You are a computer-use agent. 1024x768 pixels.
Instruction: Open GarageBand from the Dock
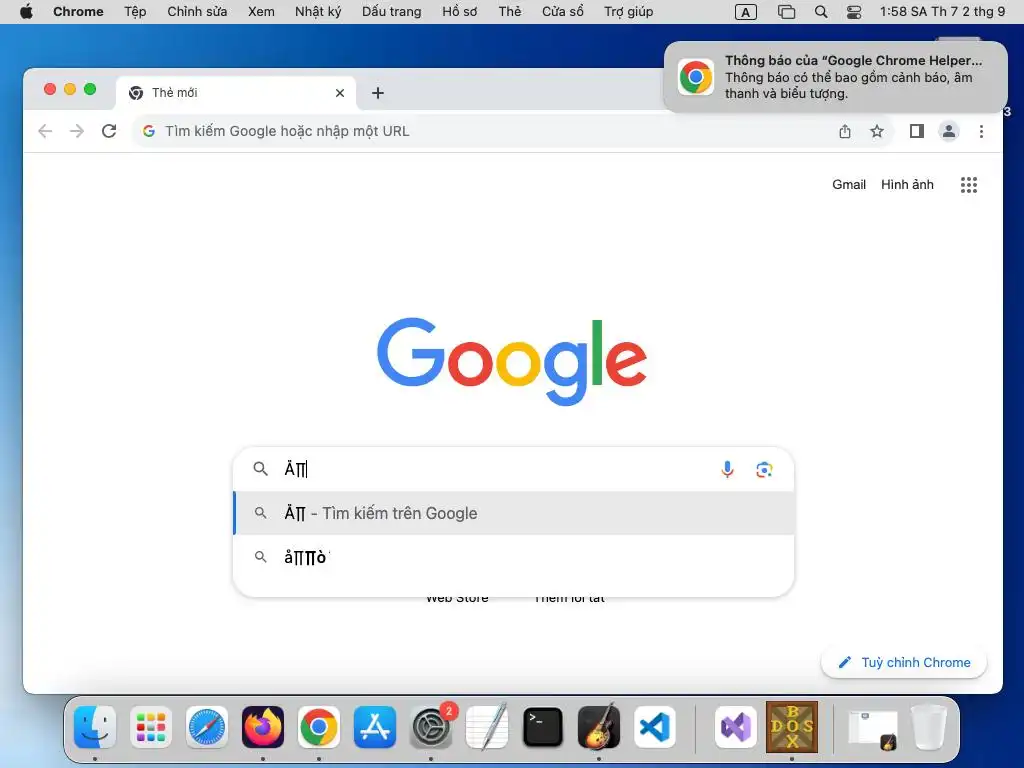point(599,726)
